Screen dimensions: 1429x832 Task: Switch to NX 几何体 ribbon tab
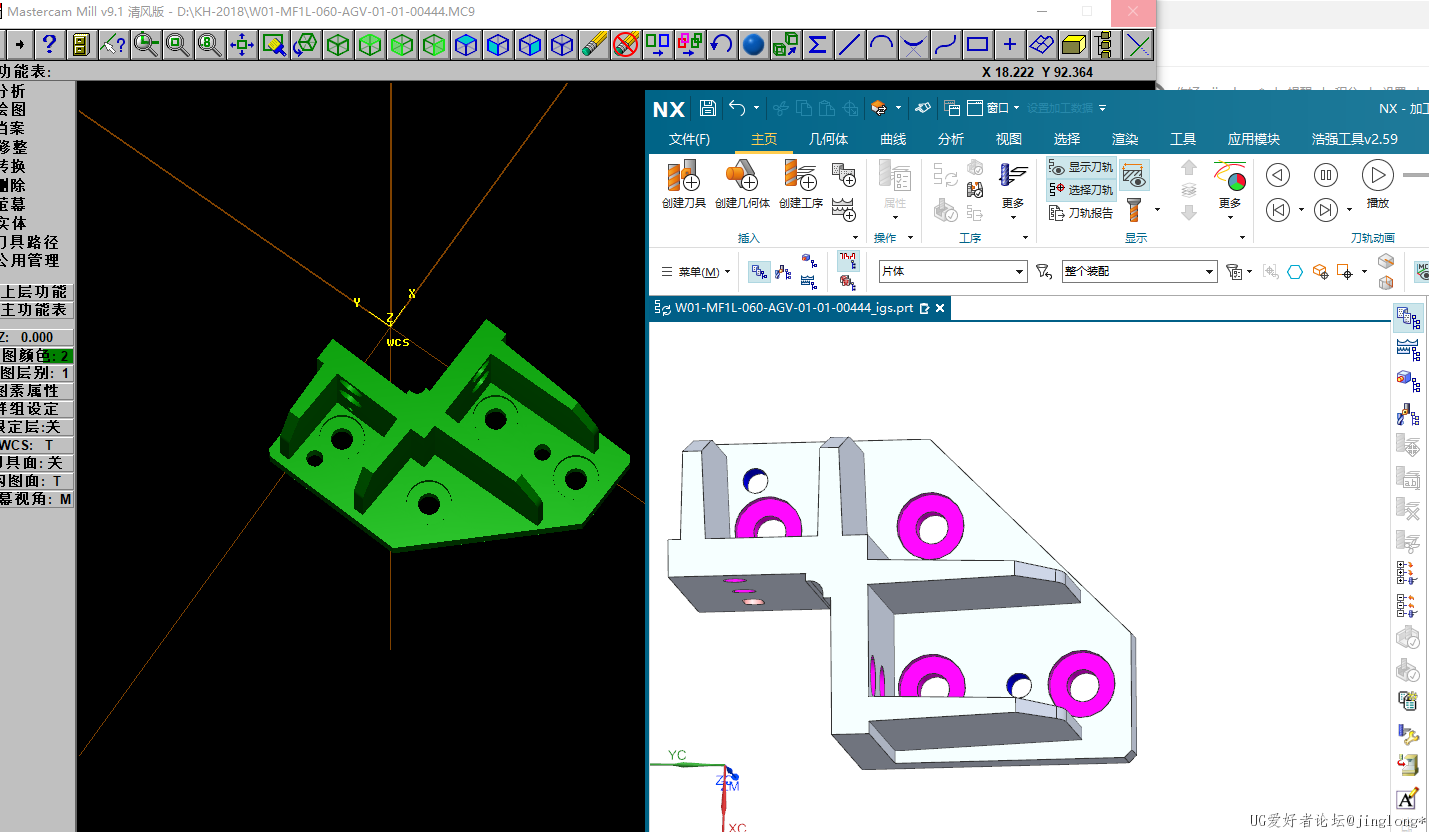pos(828,139)
